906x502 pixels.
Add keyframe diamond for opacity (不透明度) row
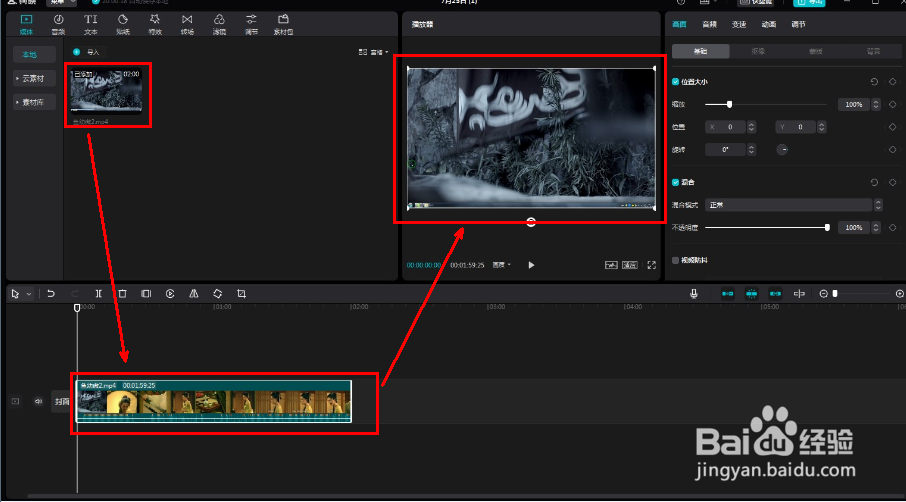(893, 228)
